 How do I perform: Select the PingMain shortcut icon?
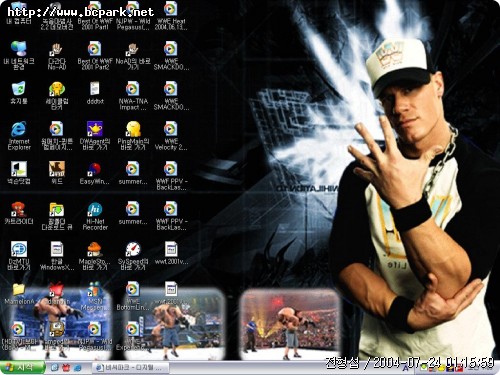[x=133, y=135]
